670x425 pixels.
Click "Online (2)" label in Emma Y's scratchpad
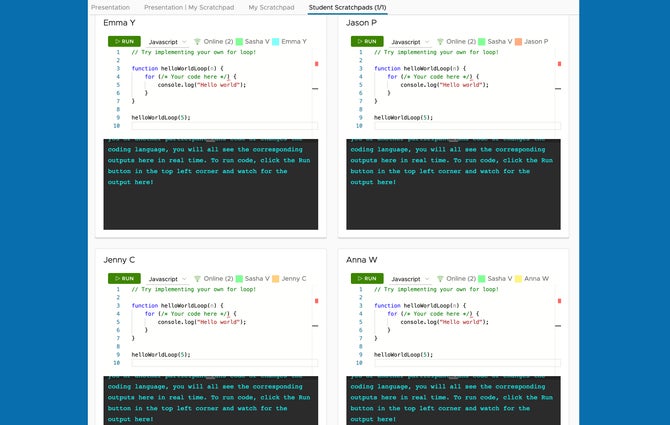point(218,41)
